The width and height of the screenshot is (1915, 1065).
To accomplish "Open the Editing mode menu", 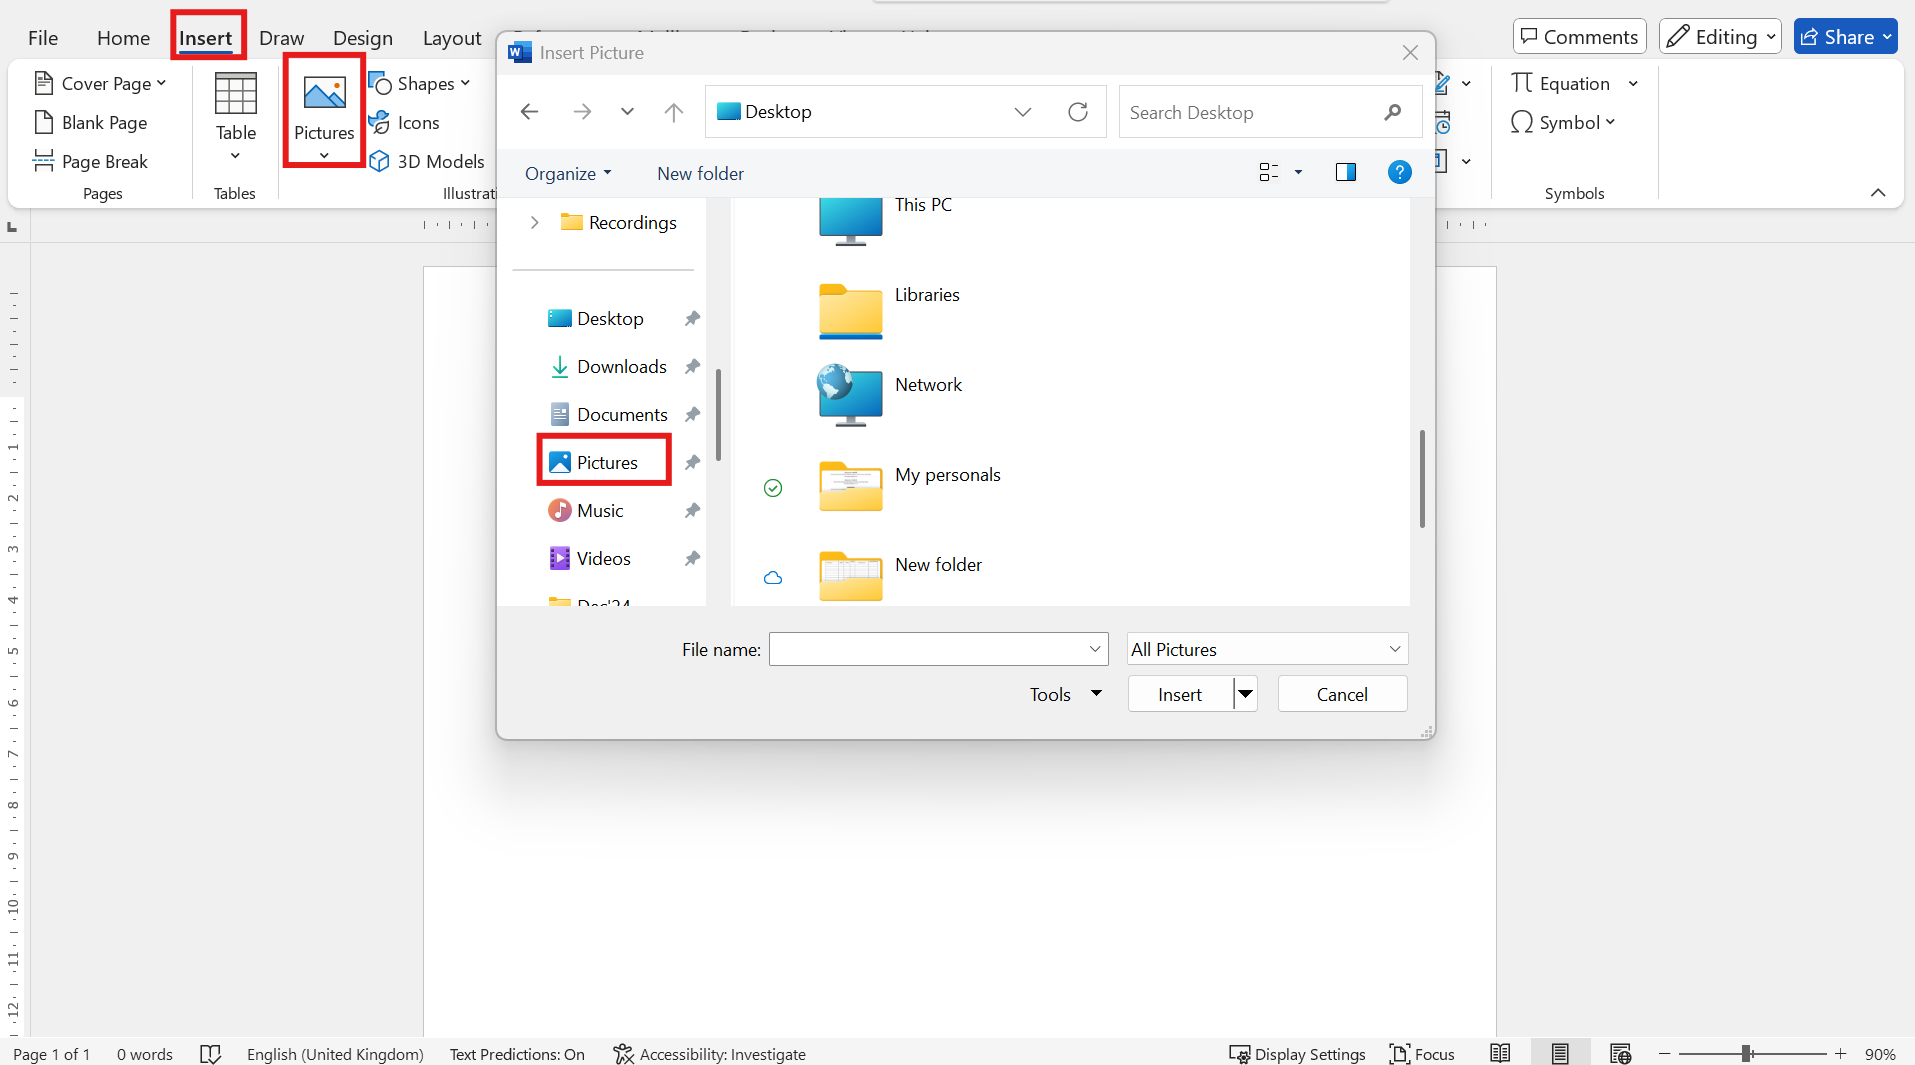I will [x=1720, y=37].
